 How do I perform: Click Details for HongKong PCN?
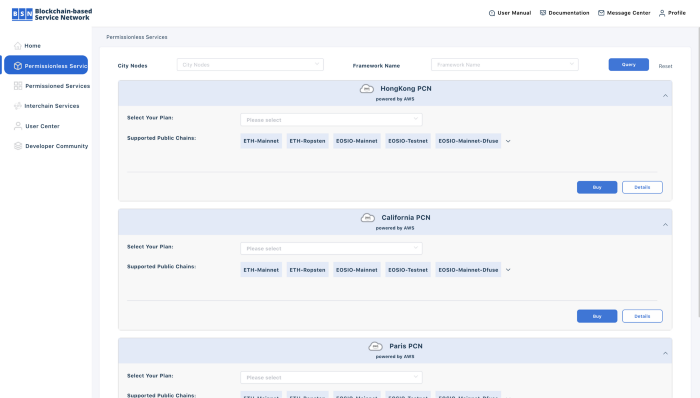pyautogui.click(x=642, y=187)
